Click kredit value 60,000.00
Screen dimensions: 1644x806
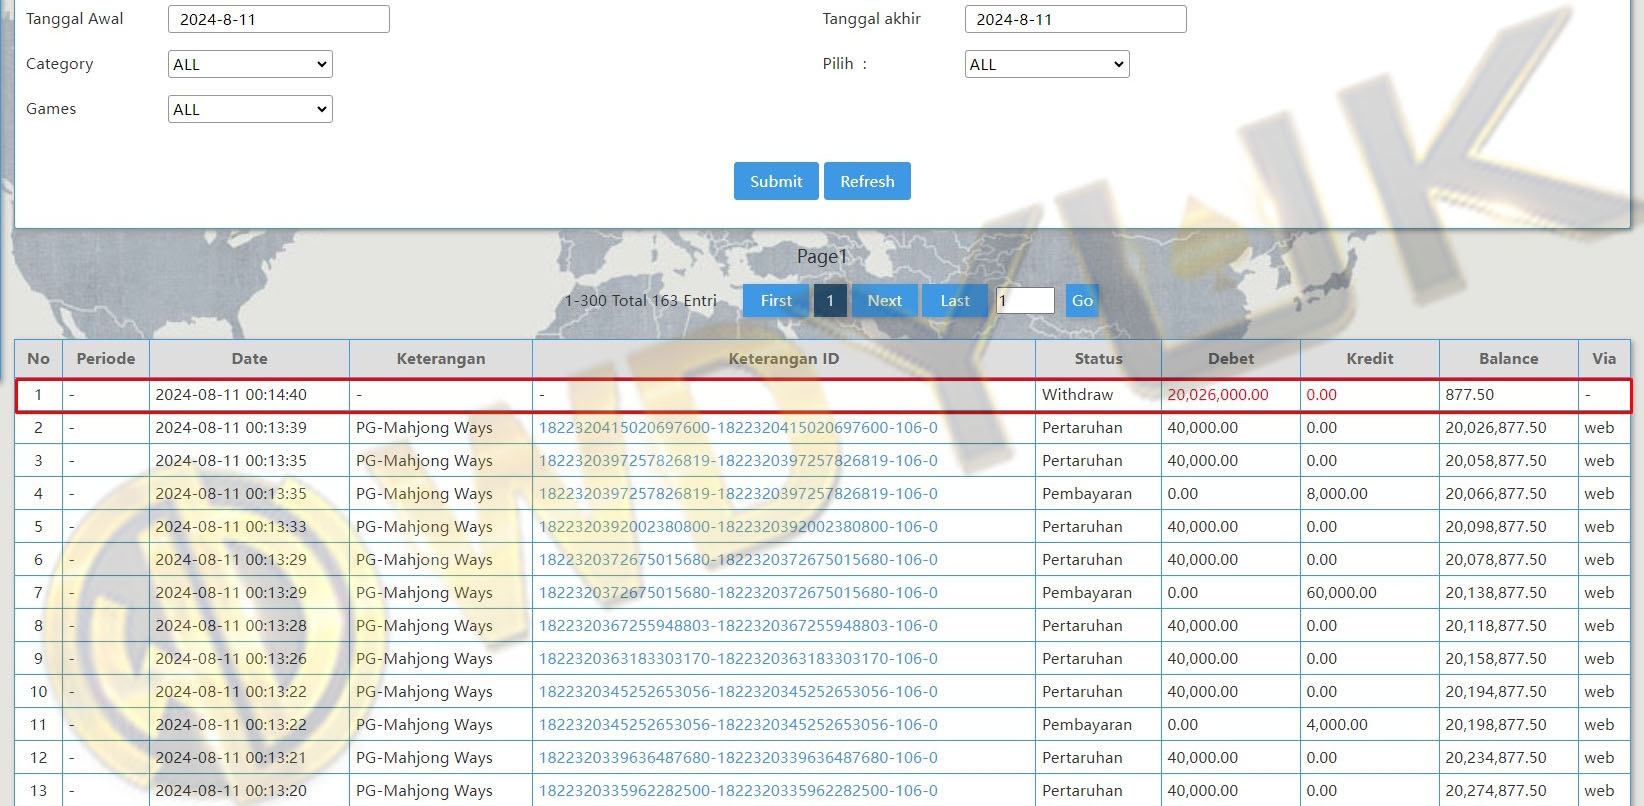pos(1341,592)
